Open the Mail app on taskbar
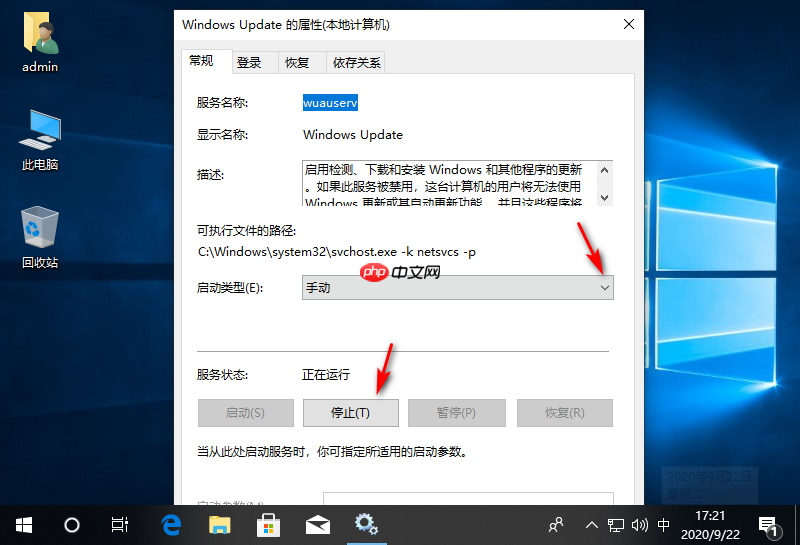The image size is (800, 545). pyautogui.click(x=317, y=525)
